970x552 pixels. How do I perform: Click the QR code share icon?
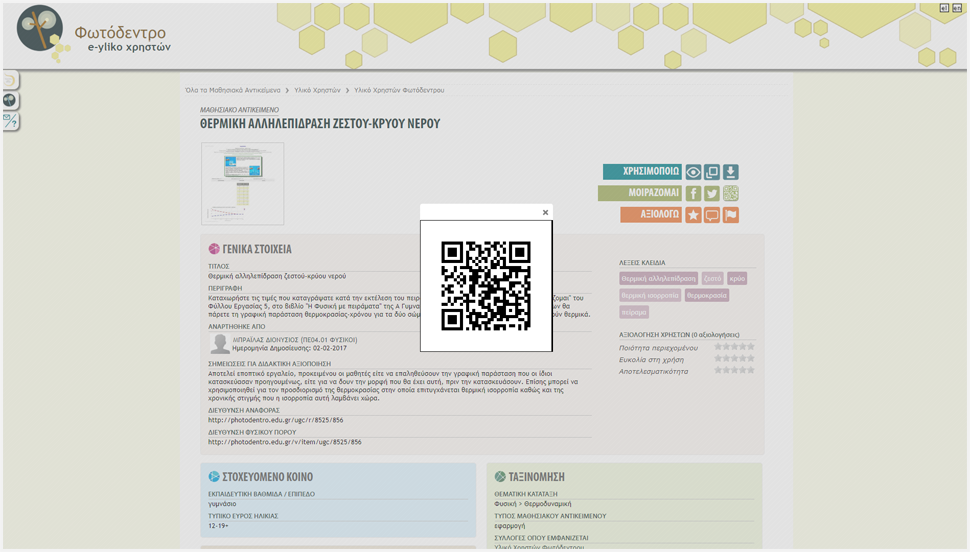pyautogui.click(x=731, y=194)
